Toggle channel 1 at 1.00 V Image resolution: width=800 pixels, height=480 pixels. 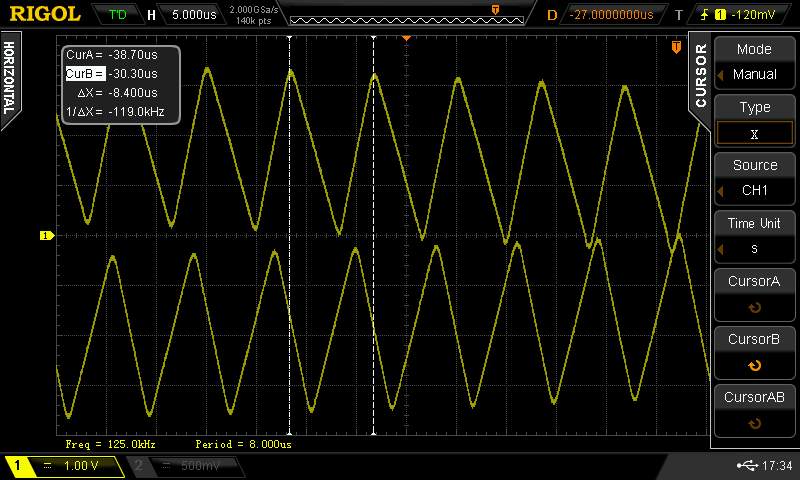coord(60,466)
